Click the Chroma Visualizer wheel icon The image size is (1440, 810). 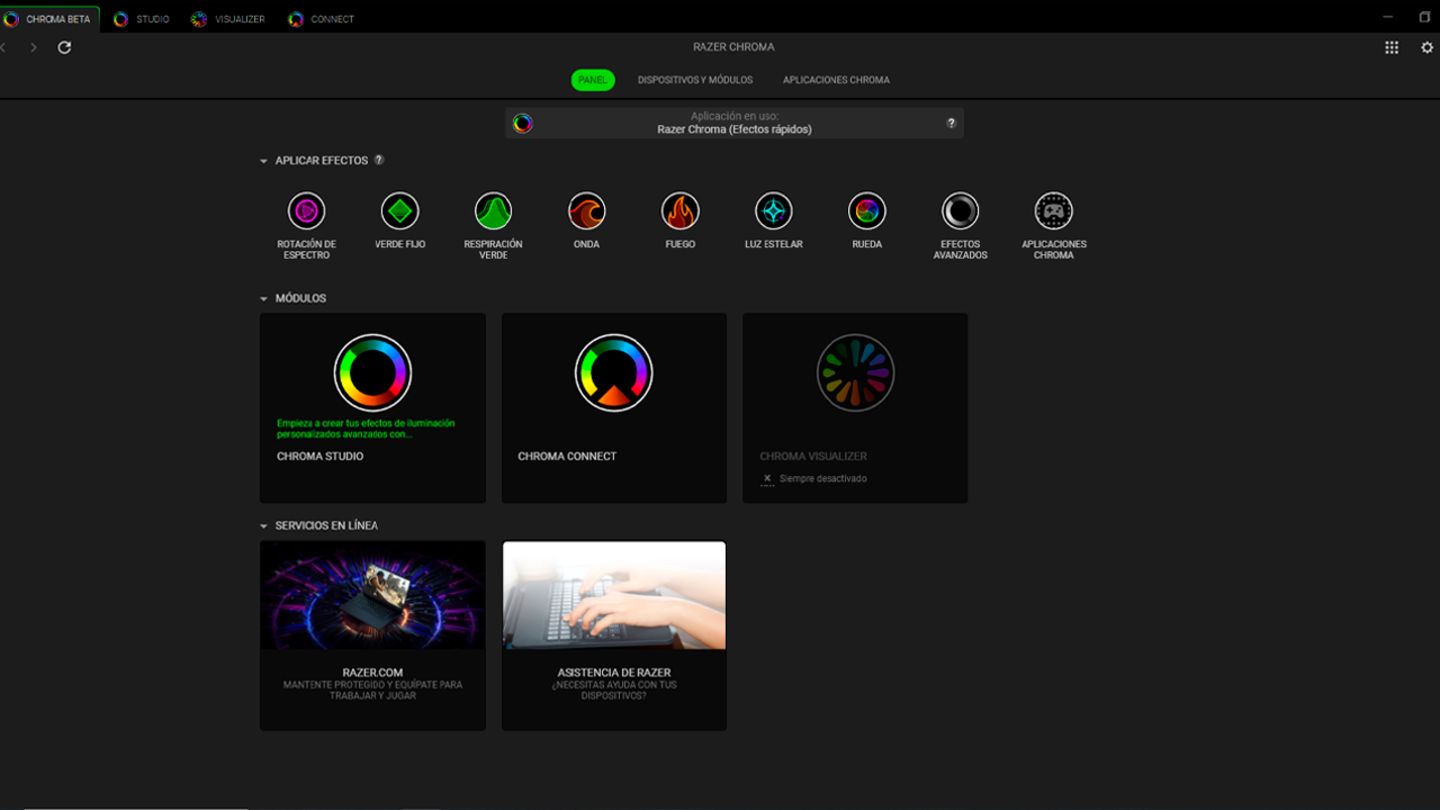855,373
